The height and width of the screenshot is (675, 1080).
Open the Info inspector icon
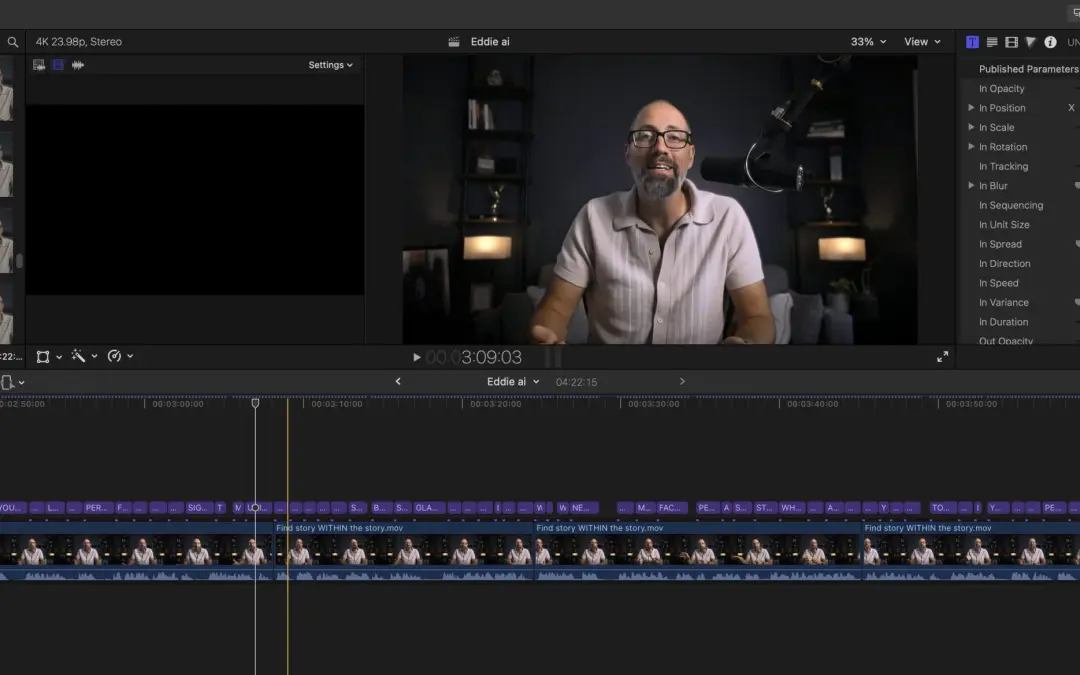coord(1050,42)
